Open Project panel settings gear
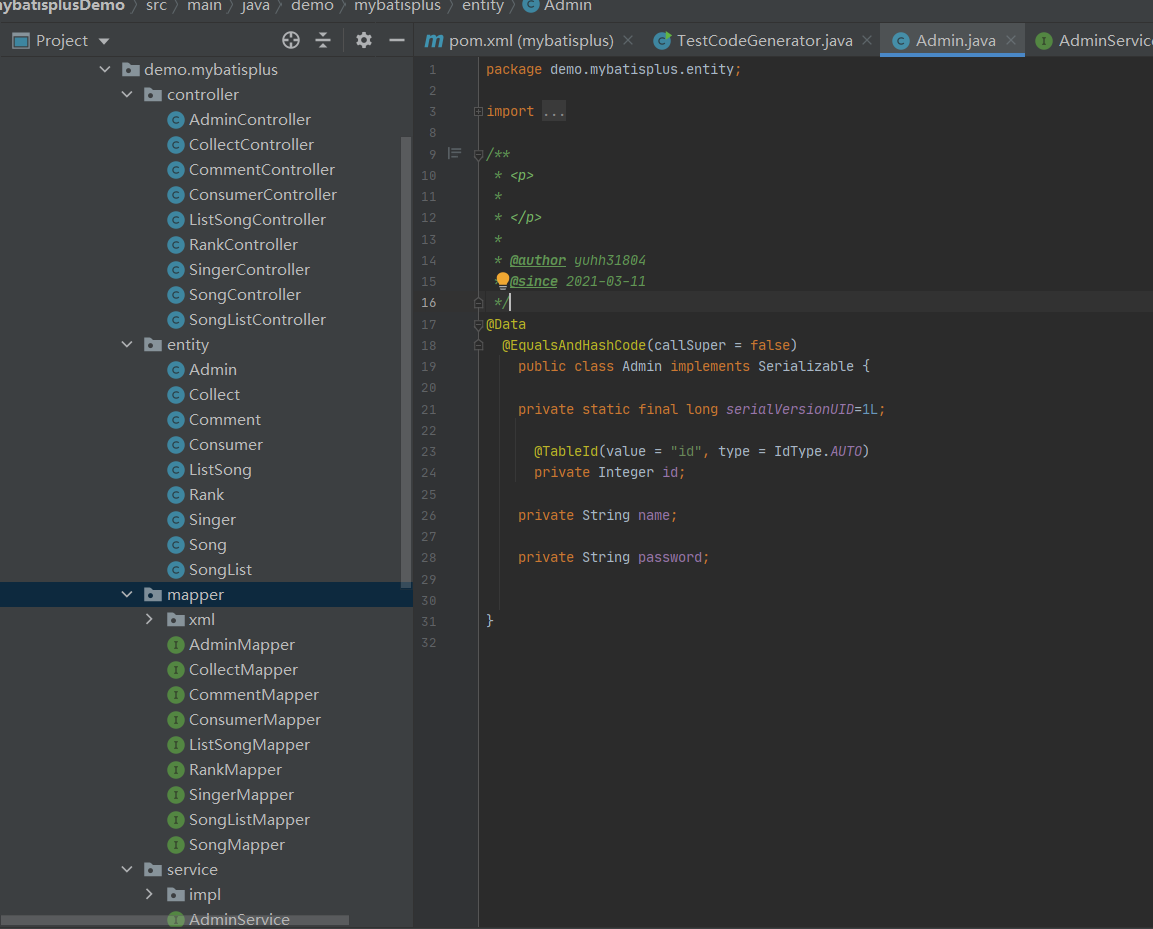The image size is (1153, 929). [363, 40]
